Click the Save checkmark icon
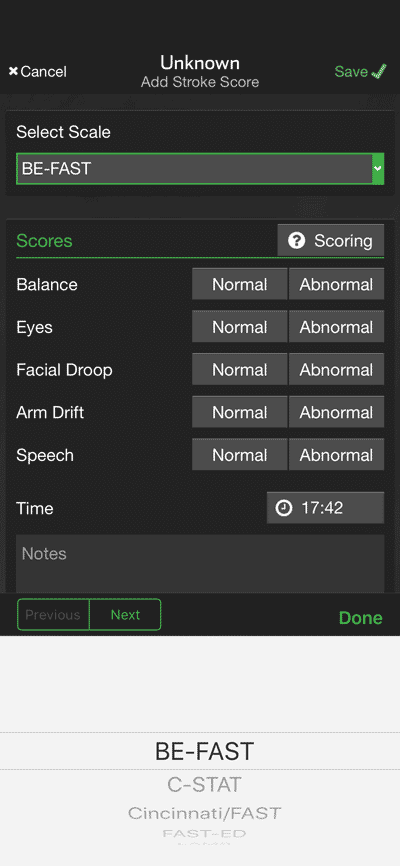Image resolution: width=400 pixels, height=866 pixels. (379, 72)
